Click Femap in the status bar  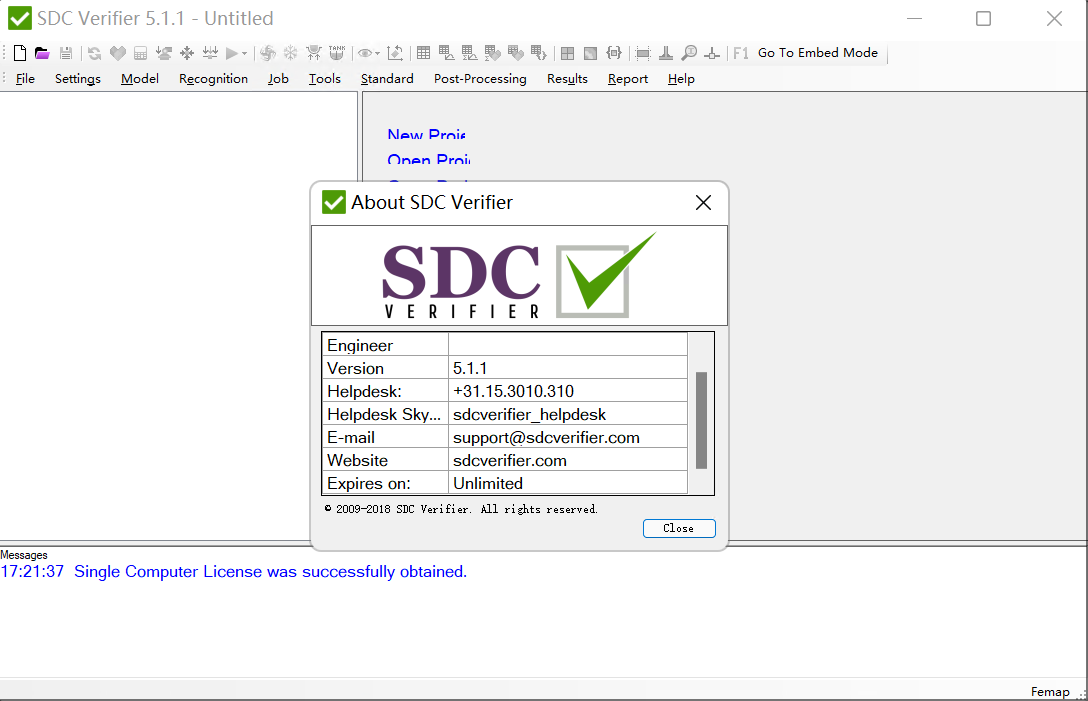point(1050,691)
